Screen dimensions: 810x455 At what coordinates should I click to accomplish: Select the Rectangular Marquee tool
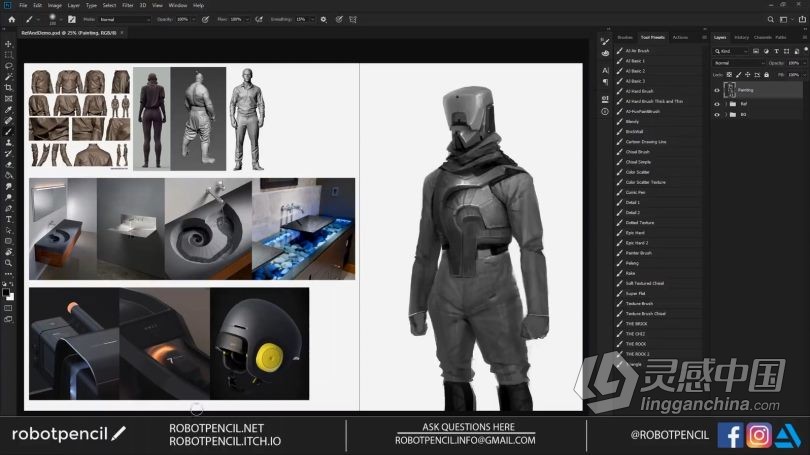(8, 55)
